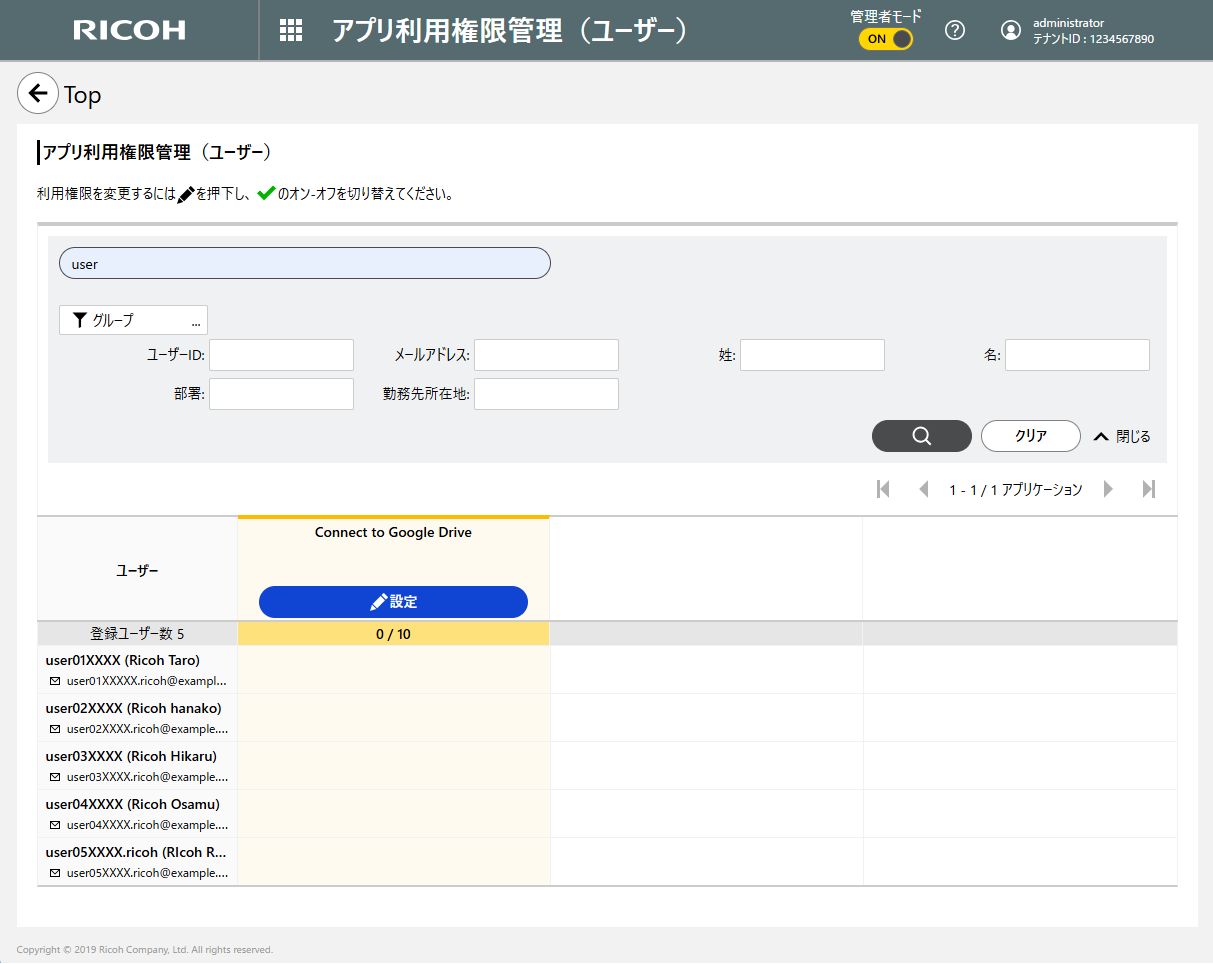The image size is (1213, 964).
Task: Focus the メールアドレス input field
Action: 546,355
